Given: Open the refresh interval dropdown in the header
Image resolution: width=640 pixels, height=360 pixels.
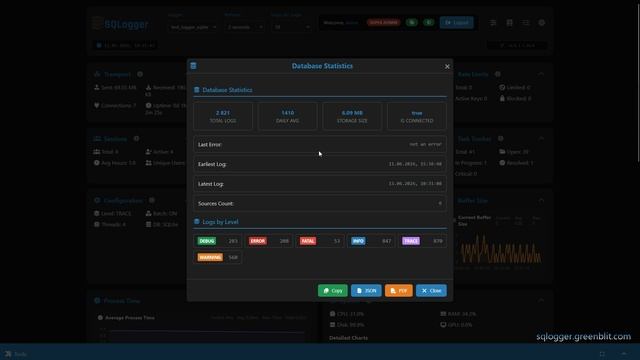Looking at the screenshot, I should point(244,27).
